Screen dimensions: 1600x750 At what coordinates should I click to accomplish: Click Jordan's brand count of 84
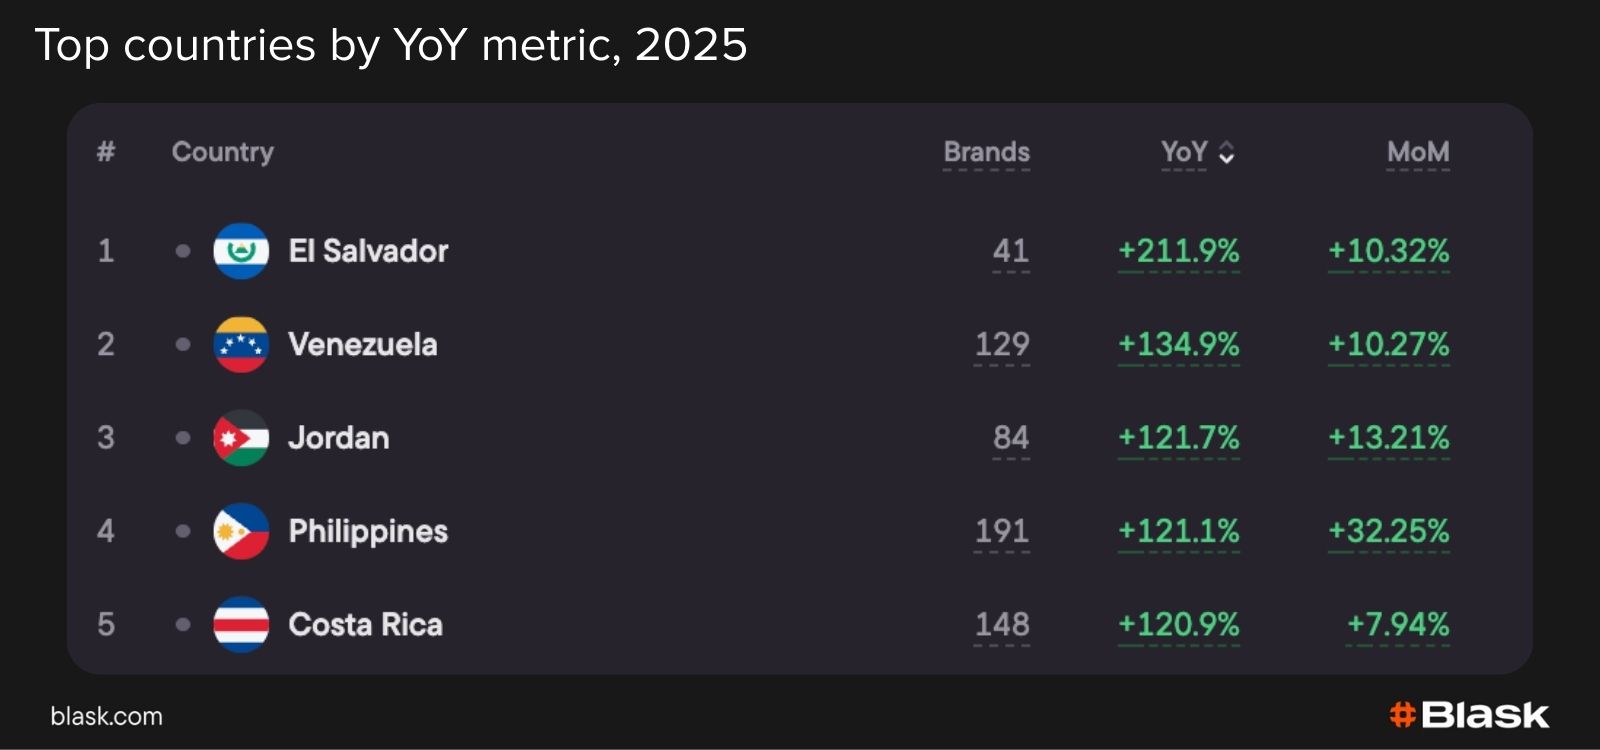coord(1010,438)
